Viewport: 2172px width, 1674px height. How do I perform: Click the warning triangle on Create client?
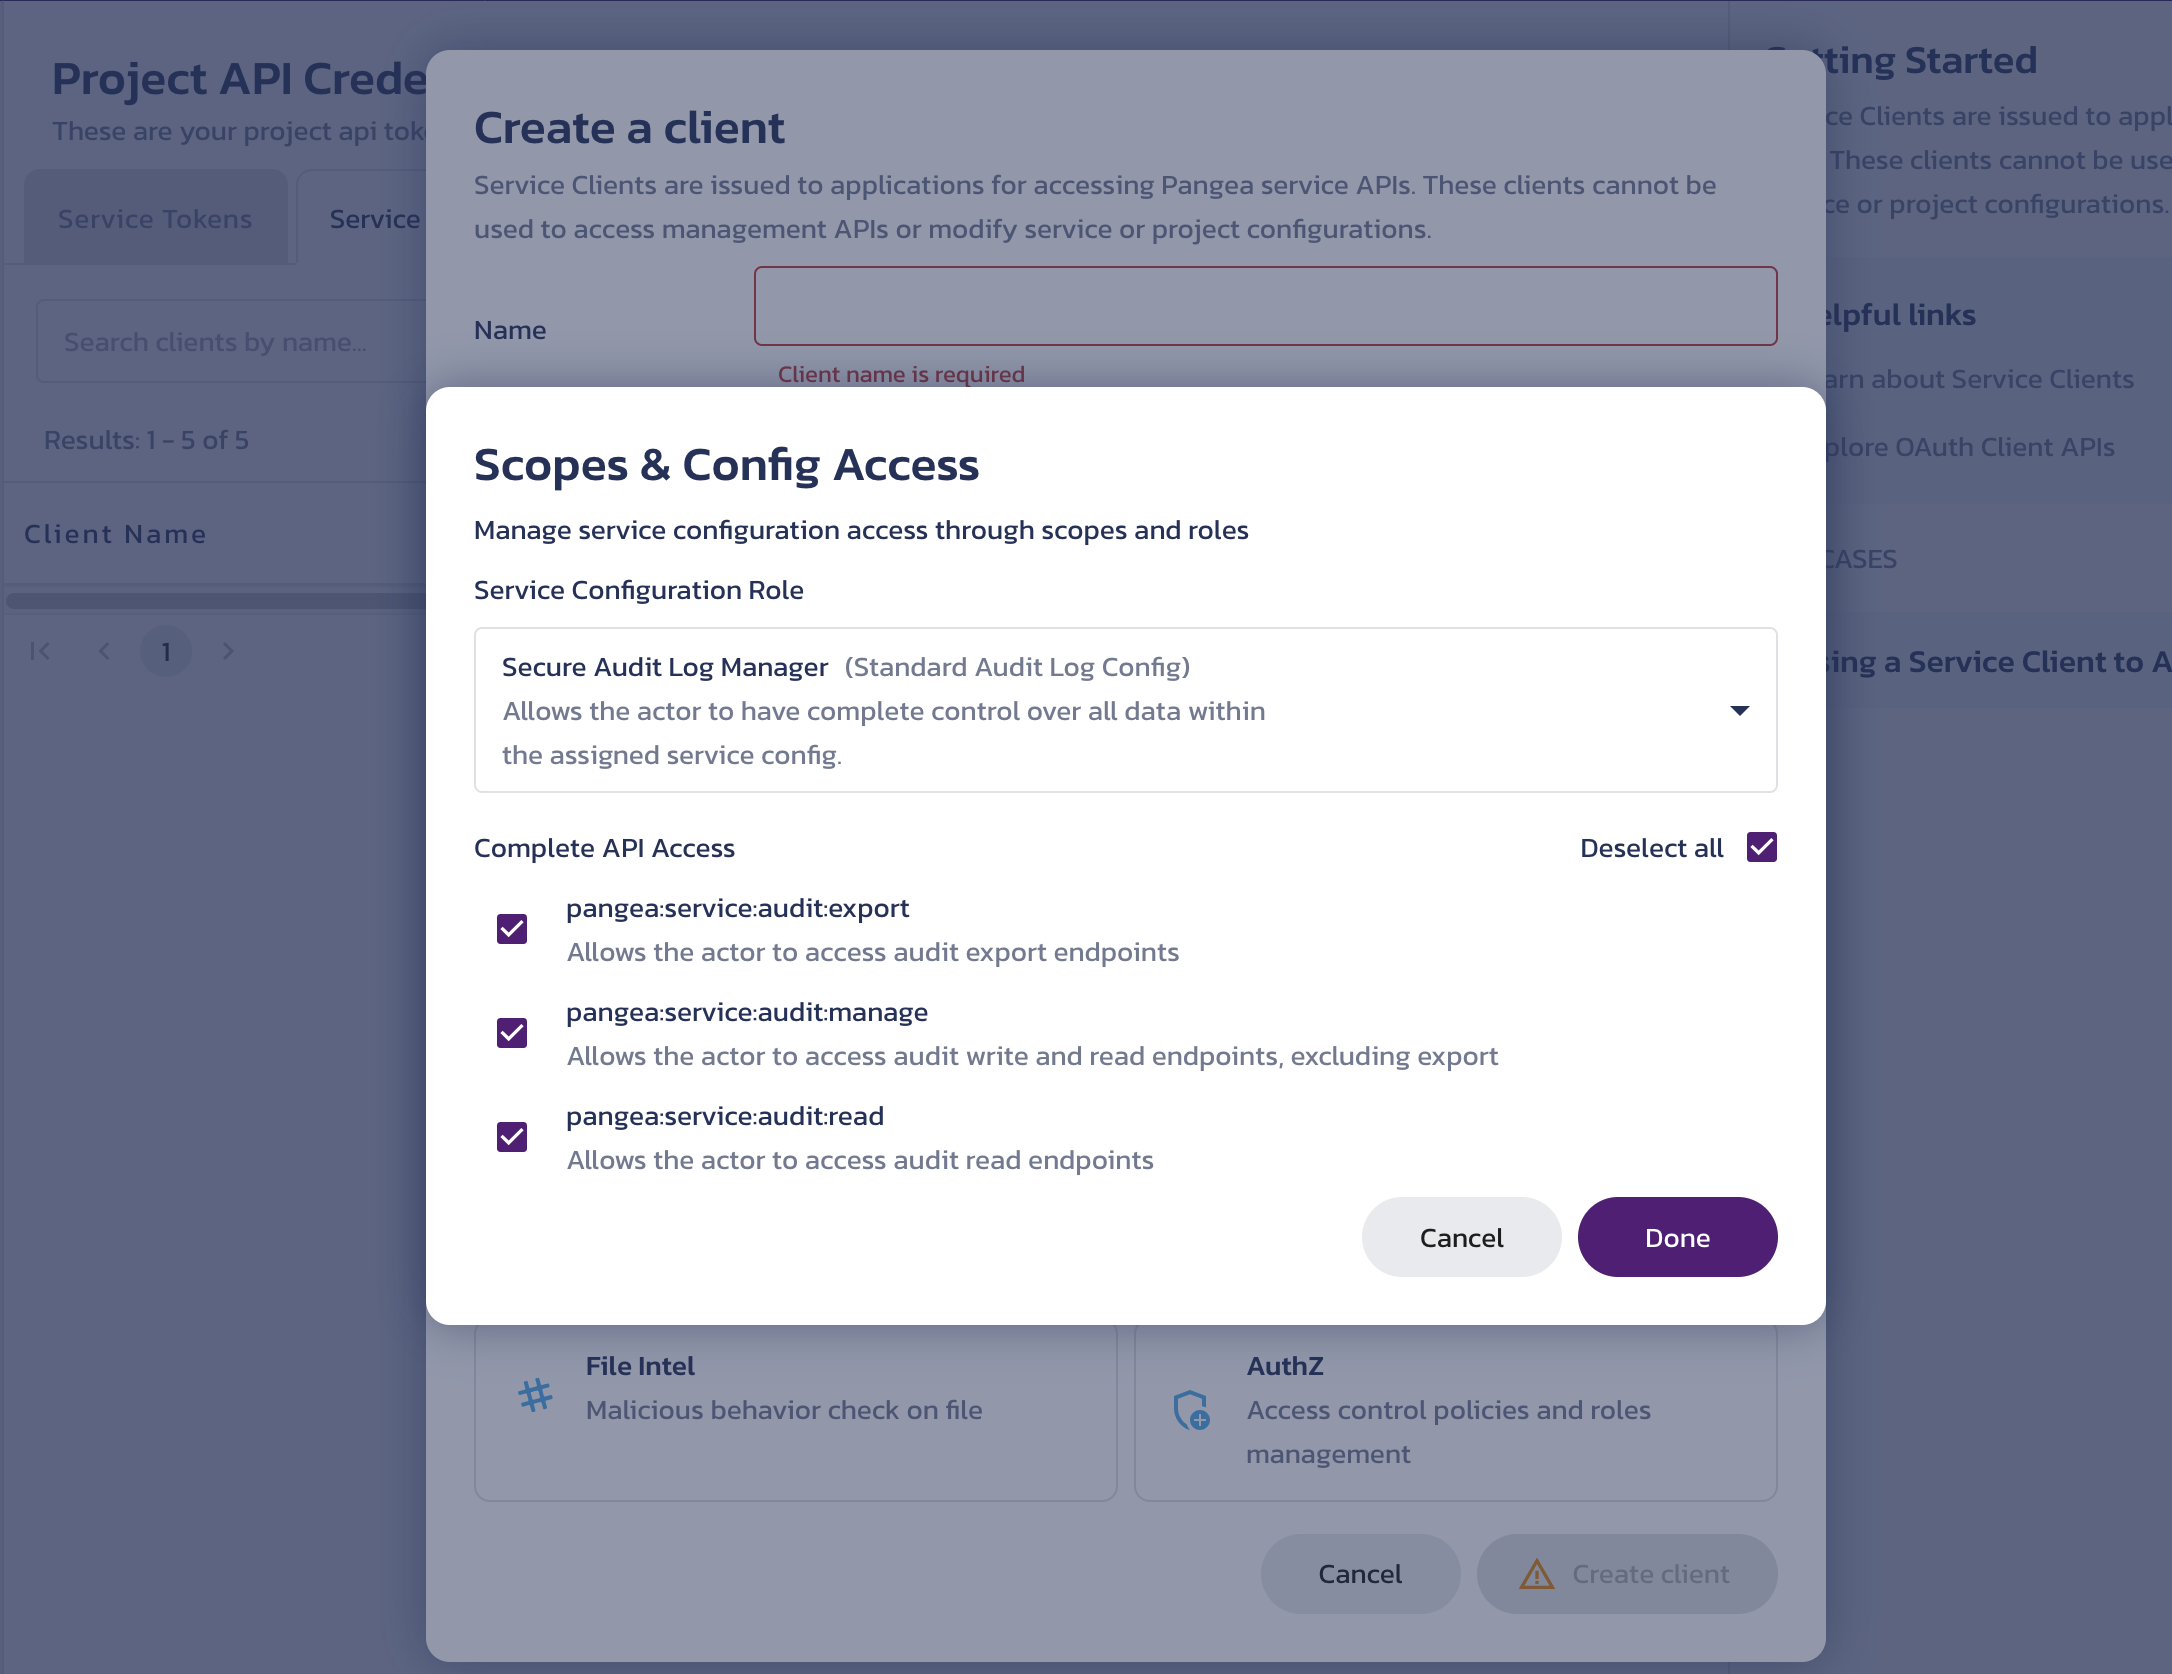[x=1537, y=1574]
